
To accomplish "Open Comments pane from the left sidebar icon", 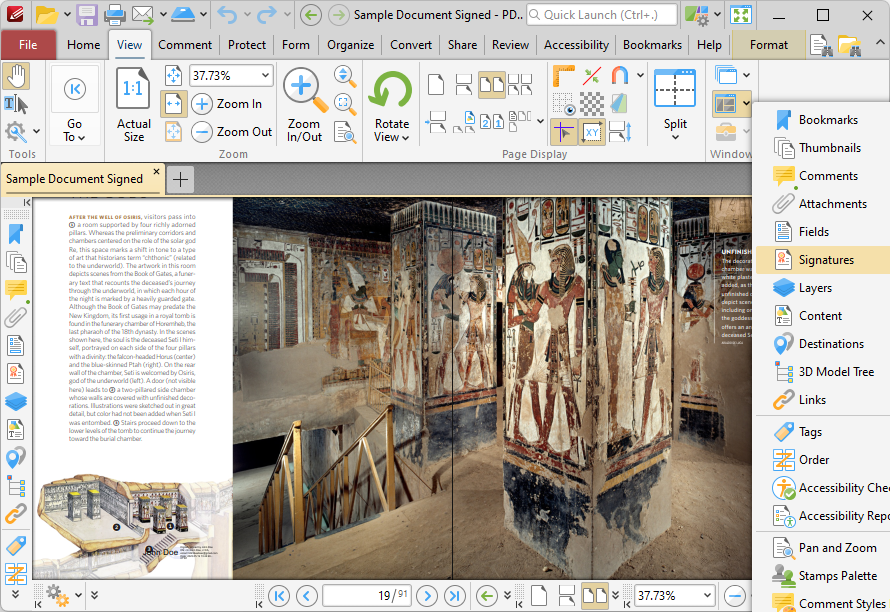I will pos(16,290).
